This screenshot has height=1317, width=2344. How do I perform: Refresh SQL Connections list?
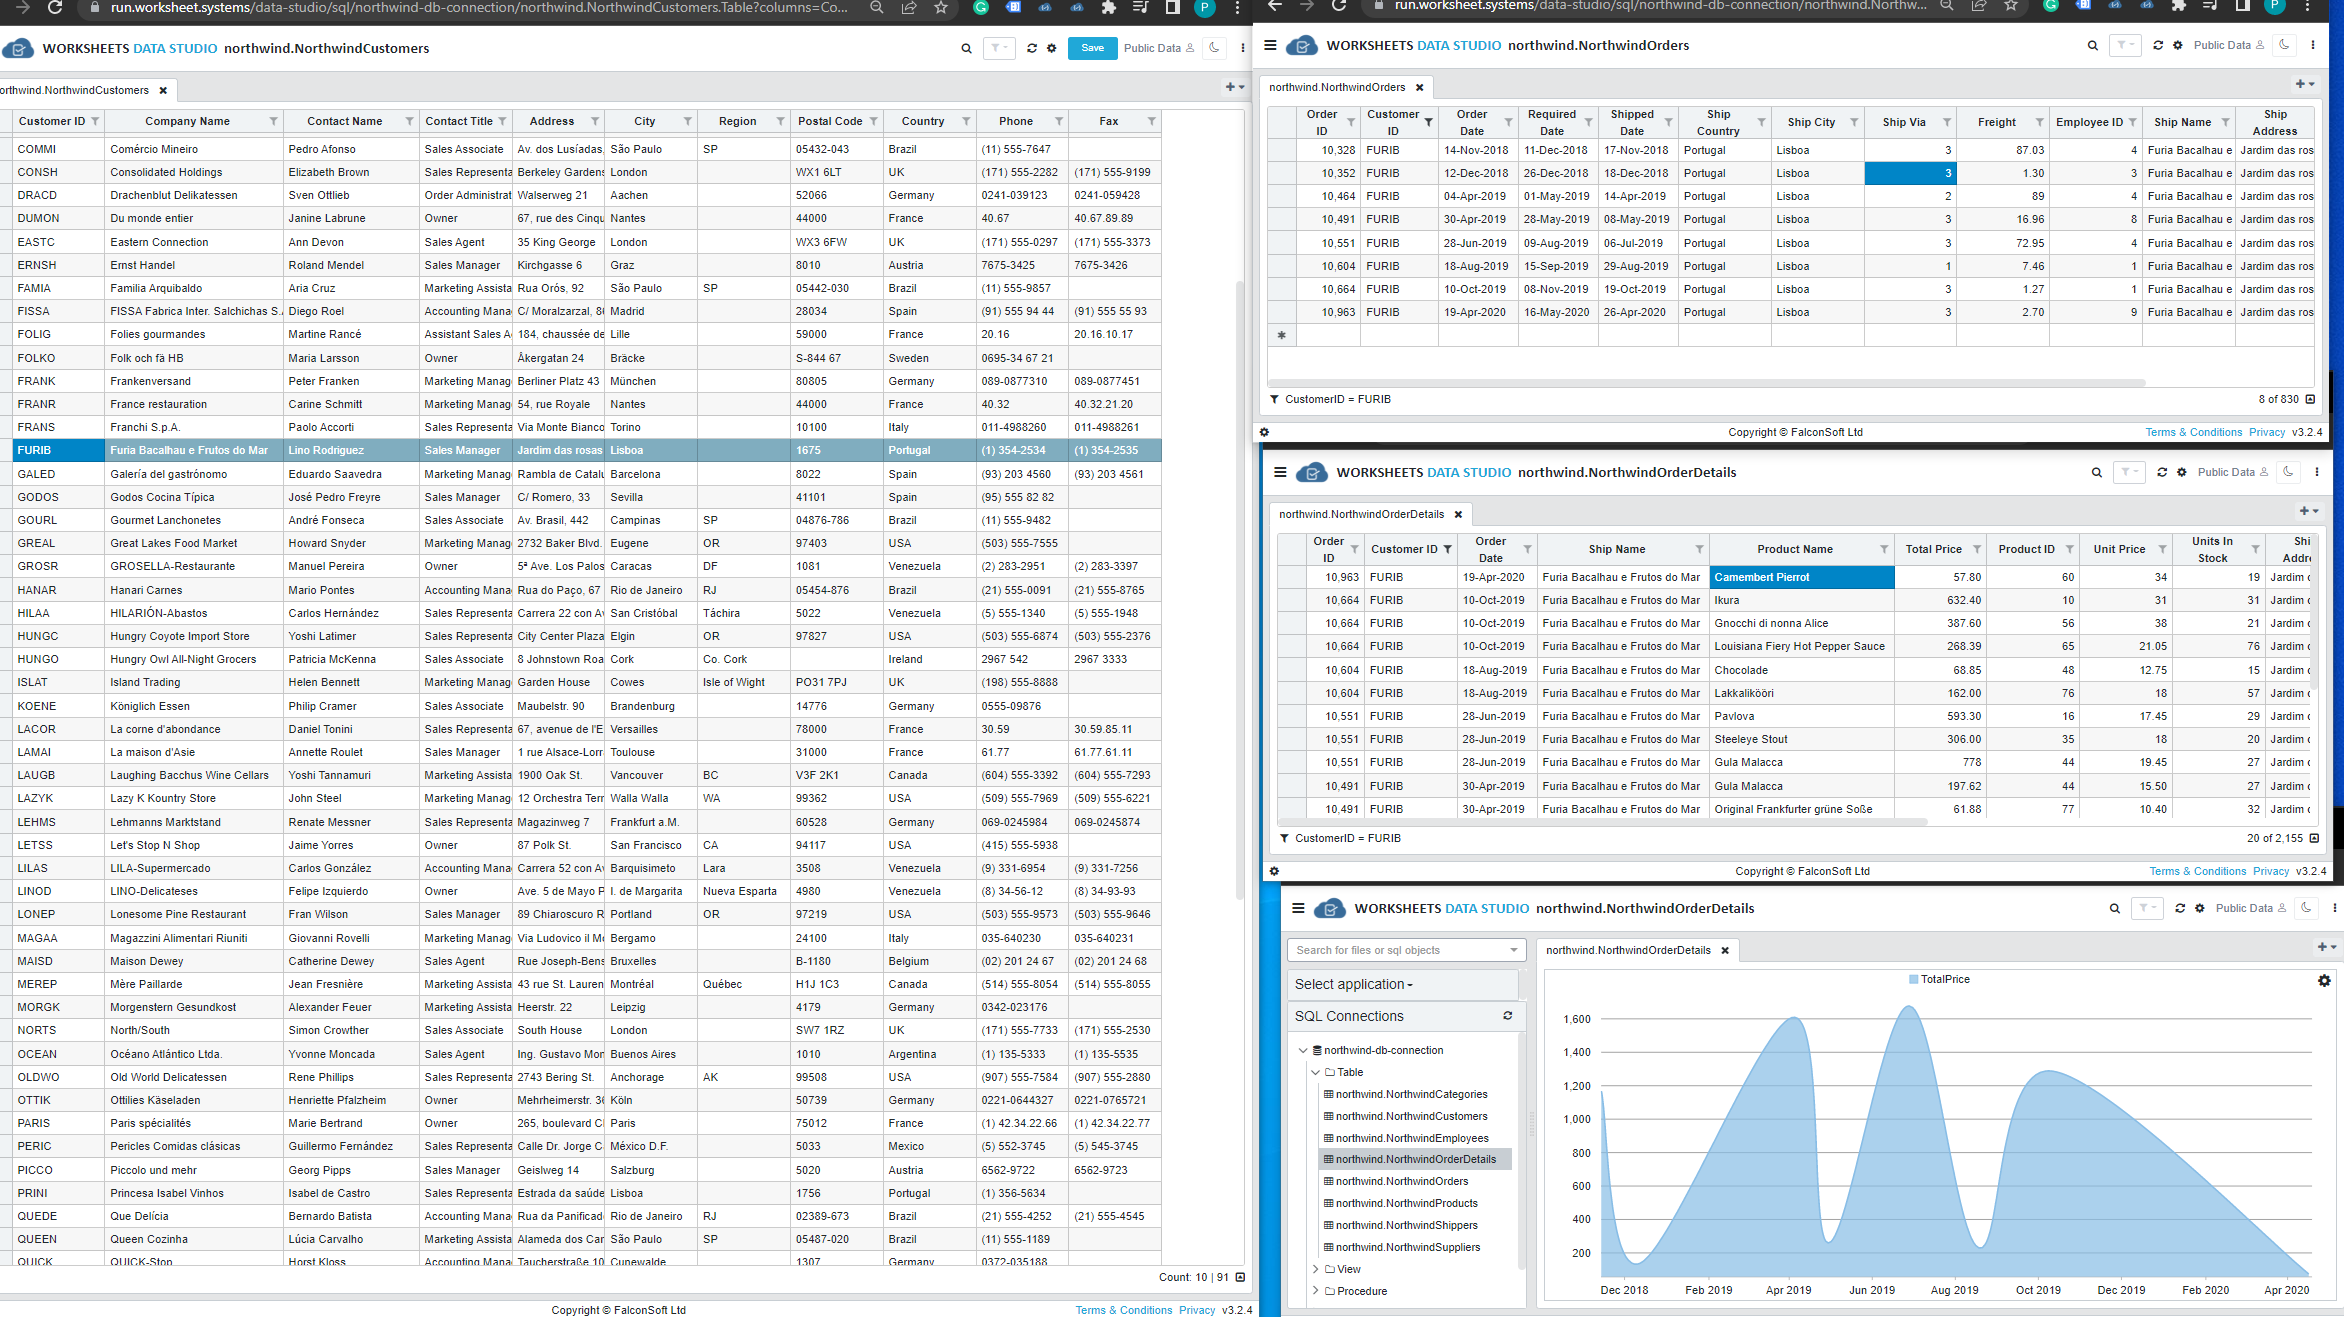1508,1016
